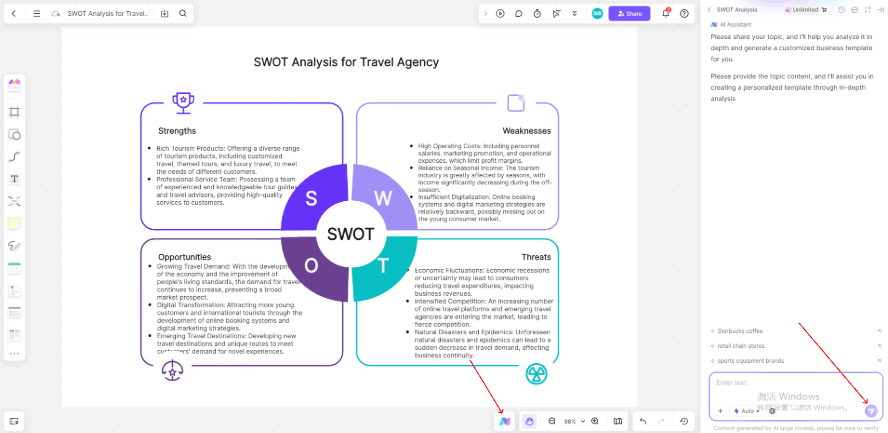
Task: Select the Threats heading text
Action: [x=536, y=257]
